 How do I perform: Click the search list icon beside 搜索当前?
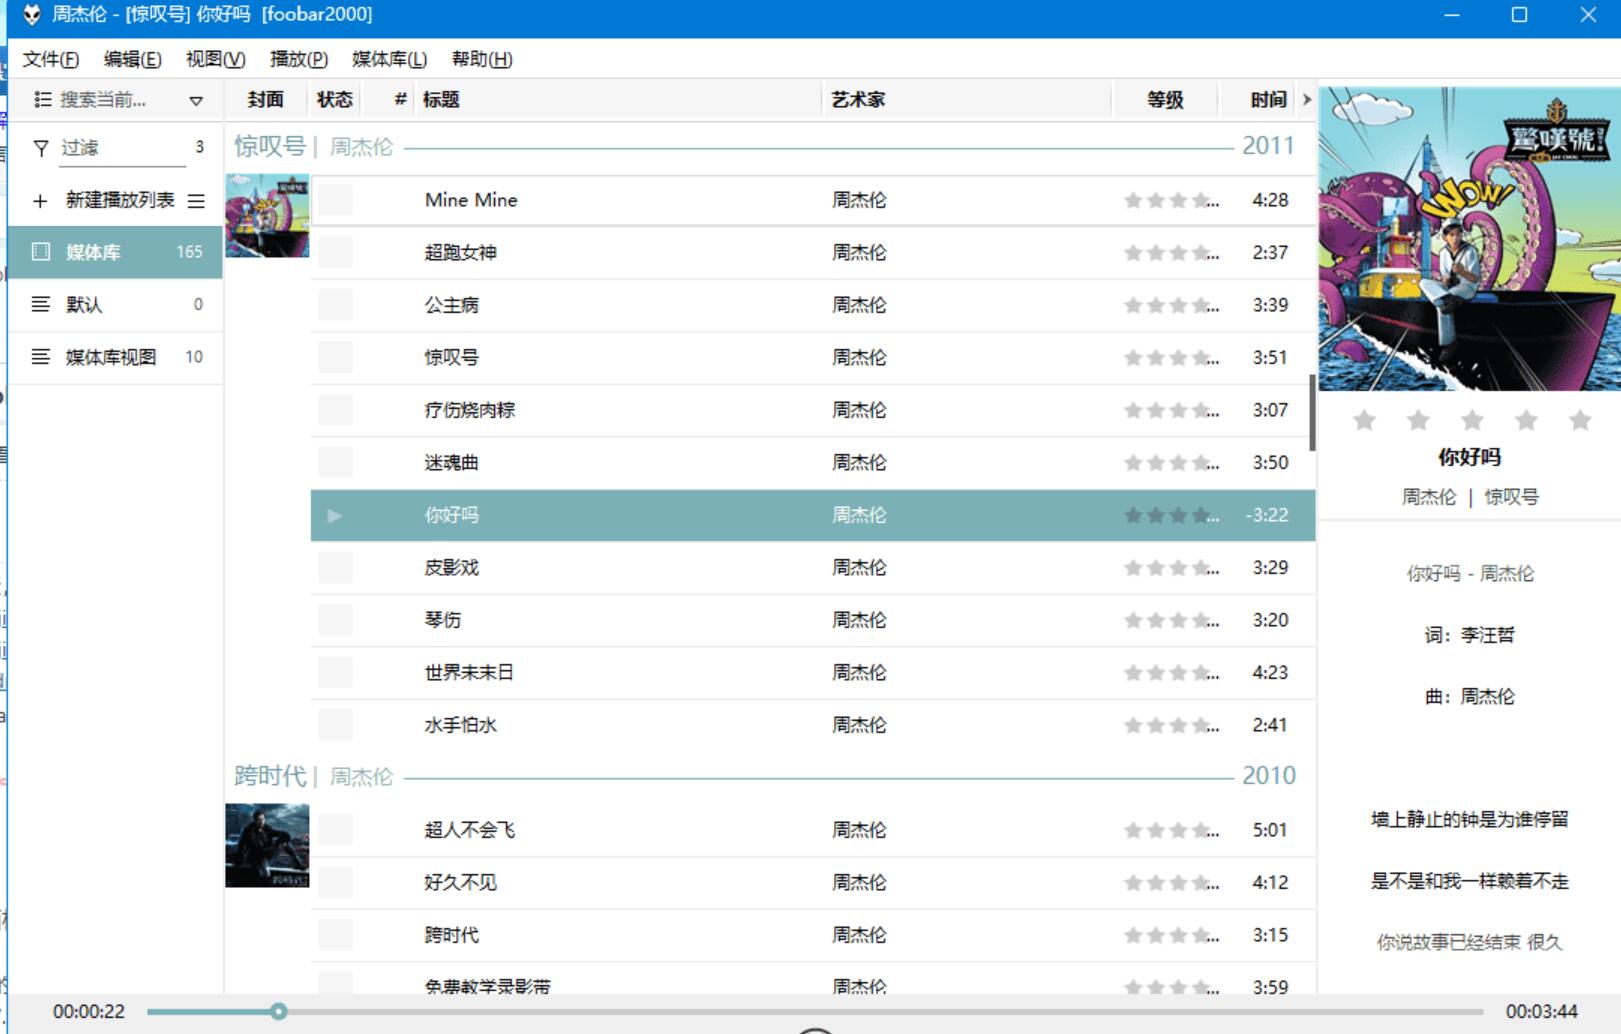(42, 99)
